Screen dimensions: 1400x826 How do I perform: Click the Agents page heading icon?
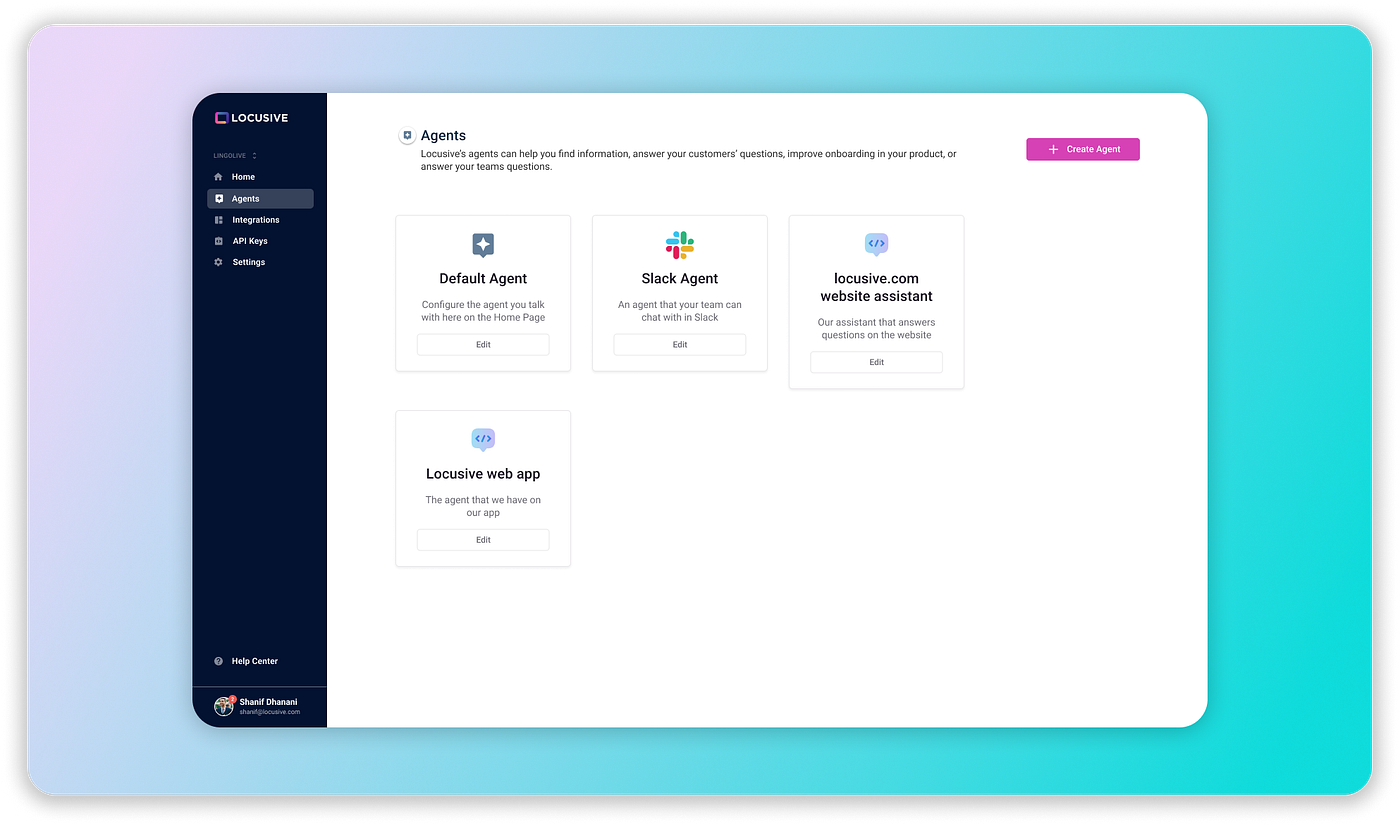(x=407, y=136)
